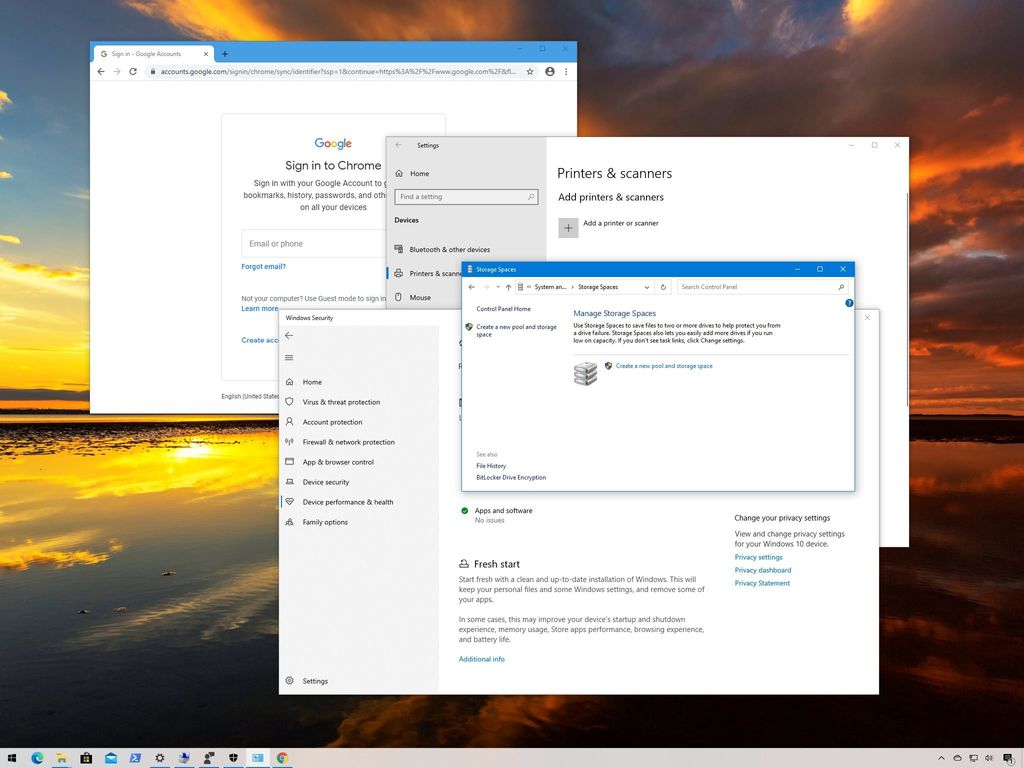Click the refresh icon in Control Panel address bar
This screenshot has height=768, width=1024.
point(662,287)
